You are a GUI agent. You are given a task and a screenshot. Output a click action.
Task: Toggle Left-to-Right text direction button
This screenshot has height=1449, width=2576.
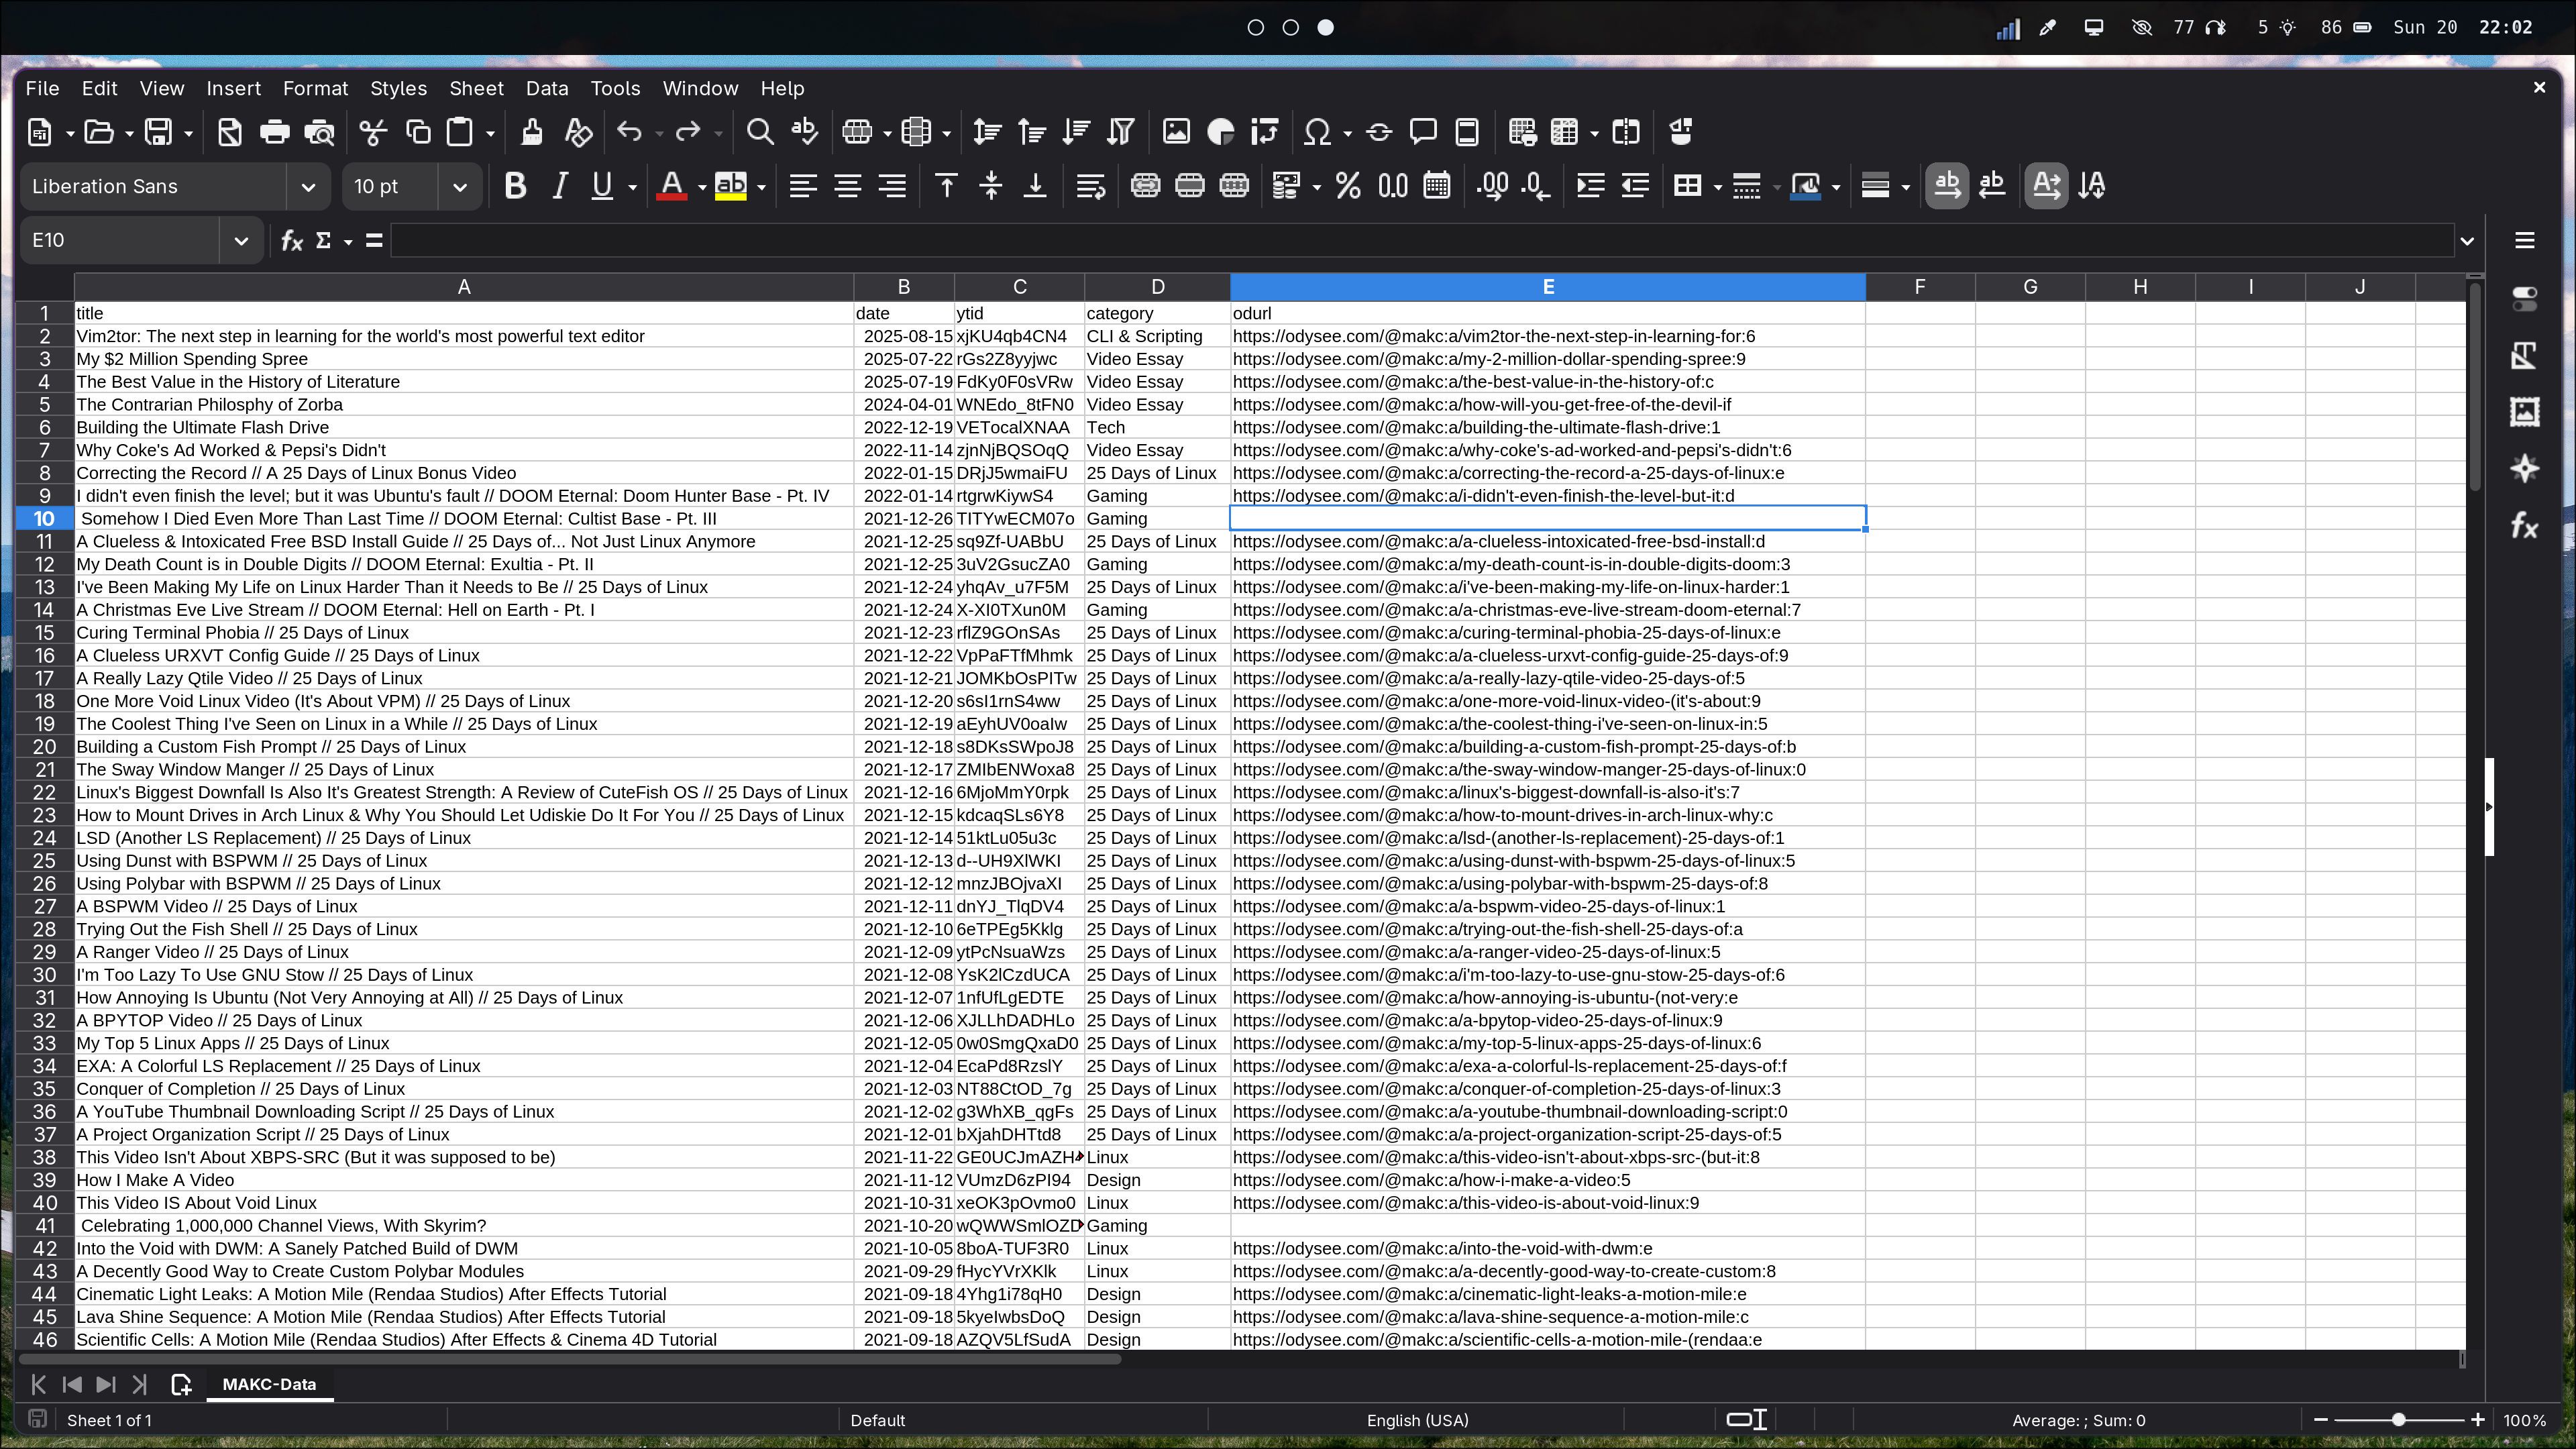[x=1947, y=186]
